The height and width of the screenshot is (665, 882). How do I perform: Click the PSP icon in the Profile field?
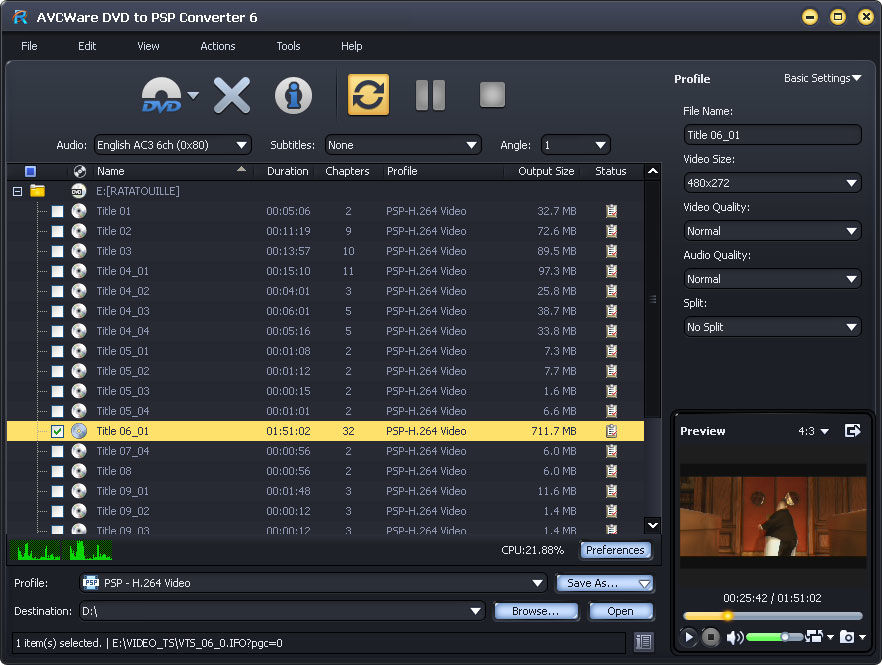click(91, 583)
